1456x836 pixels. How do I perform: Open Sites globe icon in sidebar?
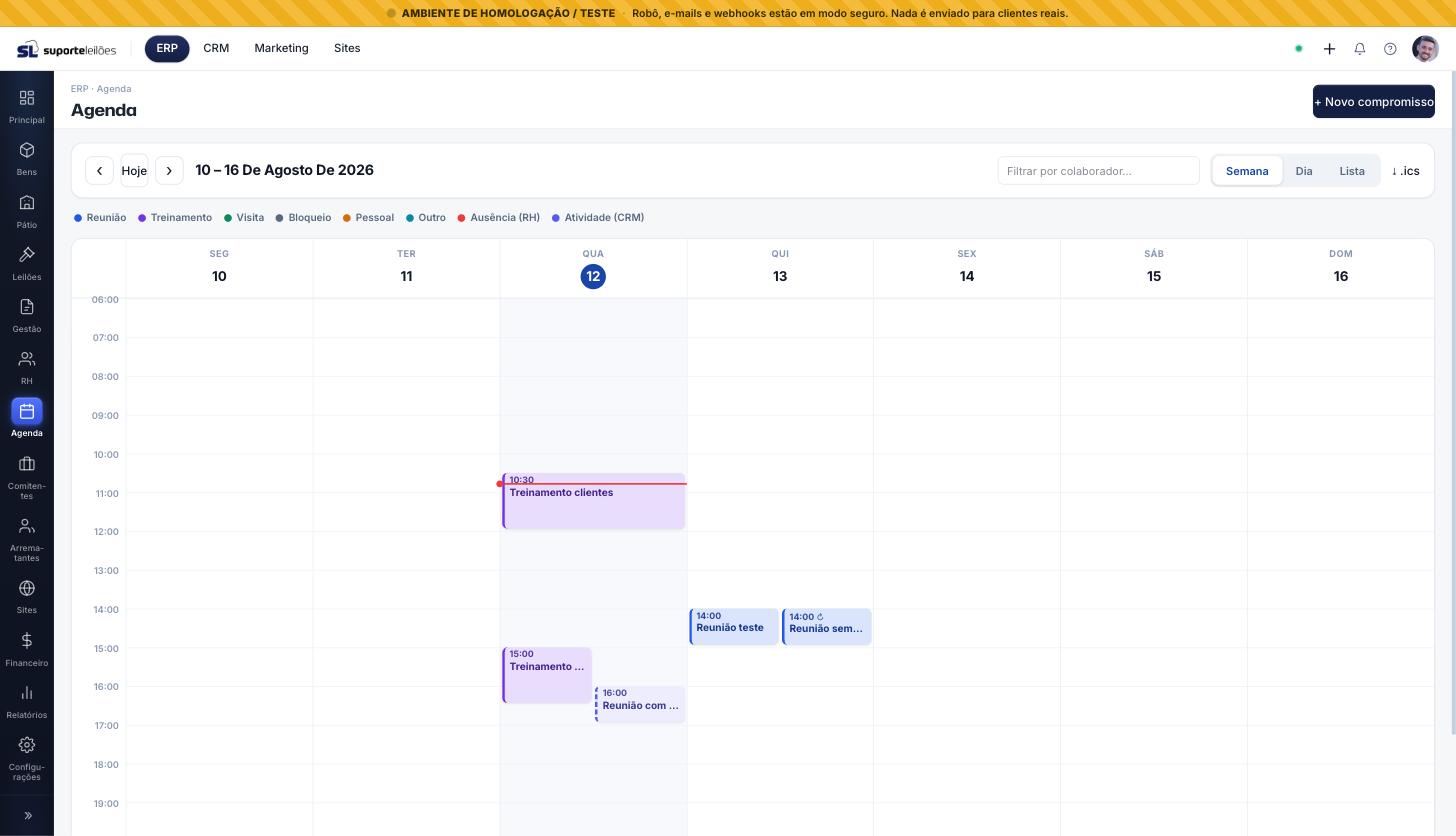coord(27,588)
